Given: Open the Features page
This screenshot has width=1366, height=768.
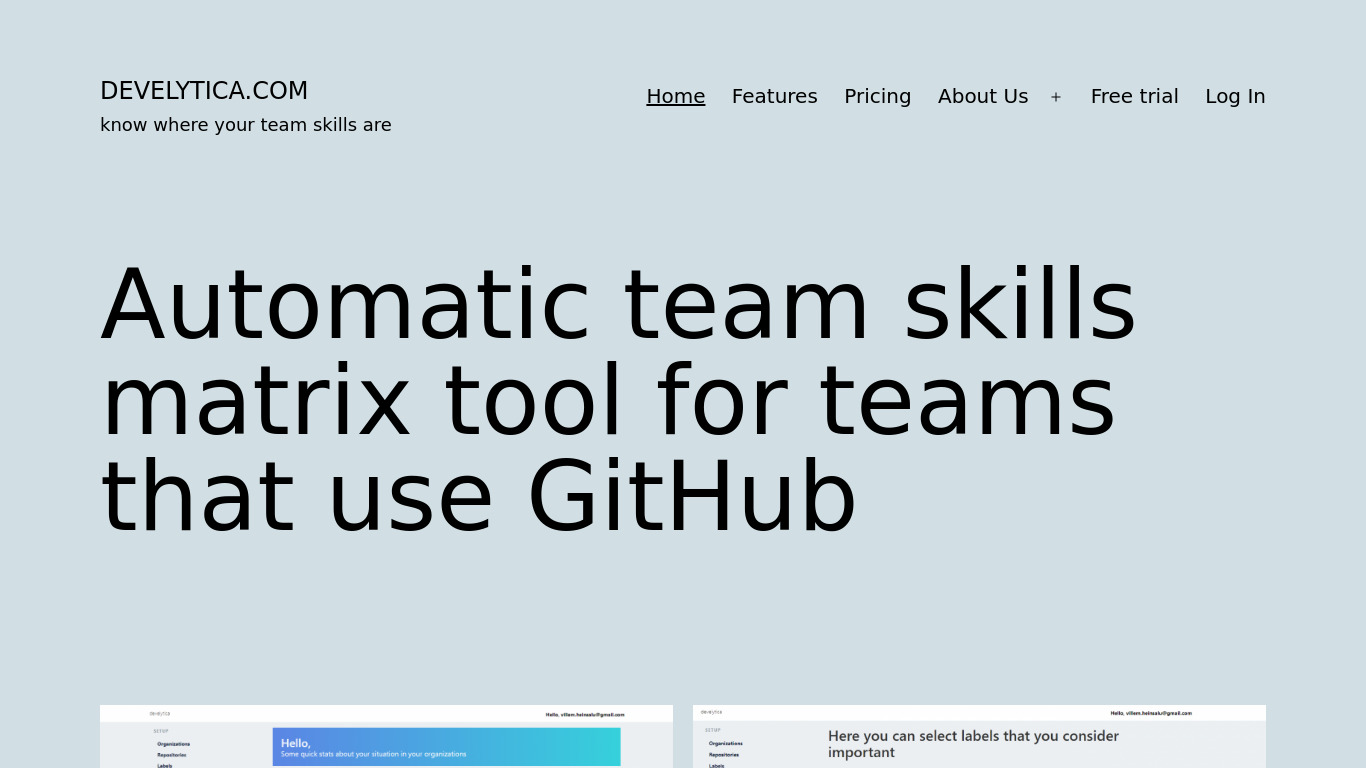Looking at the screenshot, I should click(x=775, y=96).
